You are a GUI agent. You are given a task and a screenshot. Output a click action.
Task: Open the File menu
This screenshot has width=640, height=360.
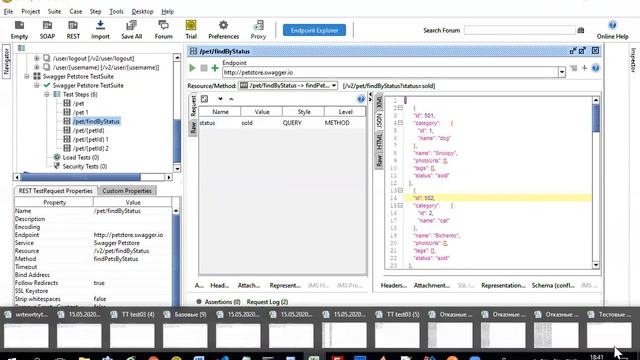coord(8,11)
